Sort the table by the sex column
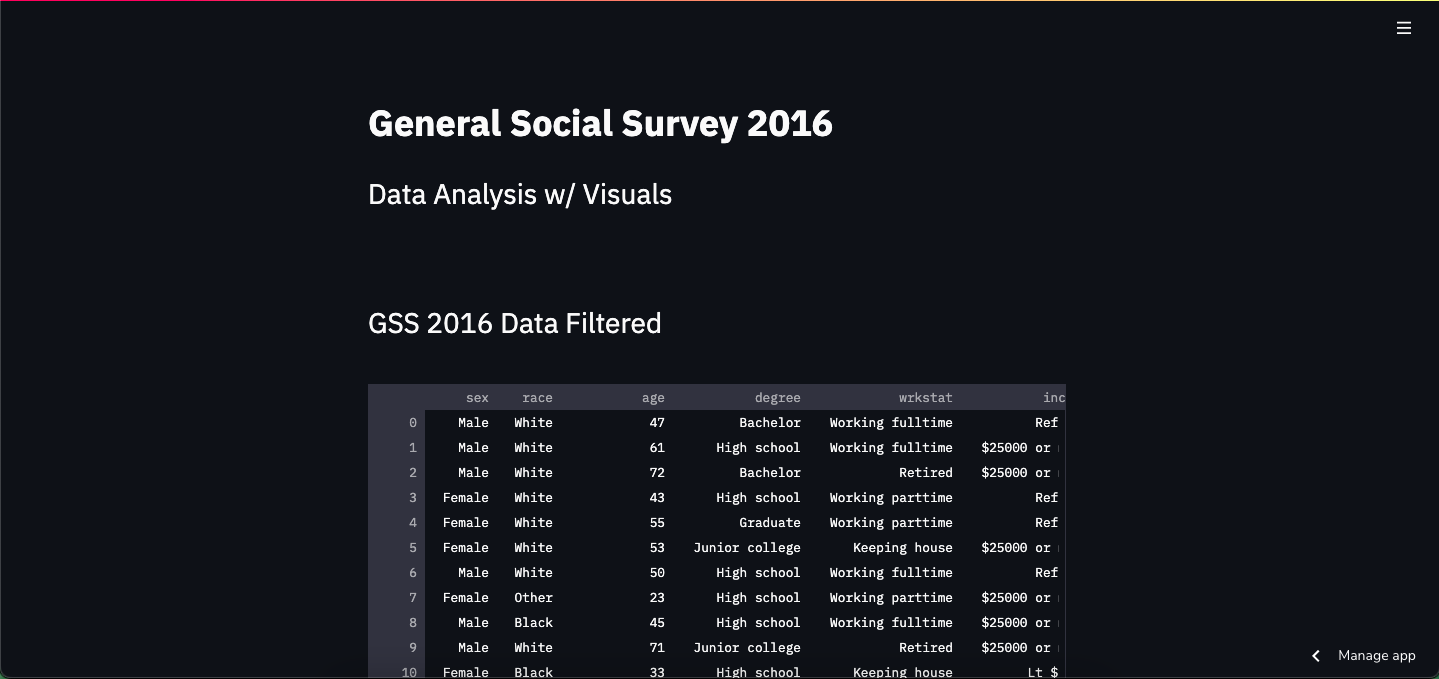The image size is (1439, 679). coord(477,397)
